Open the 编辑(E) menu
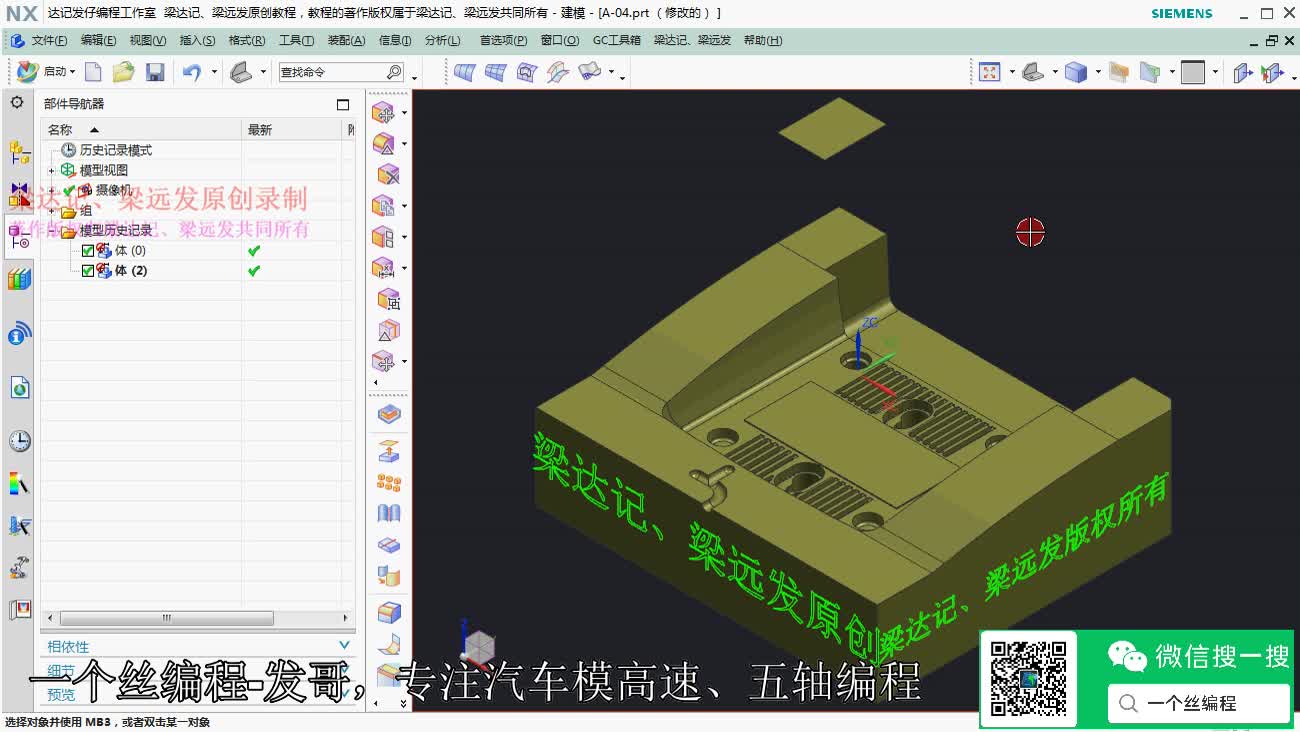 98,41
